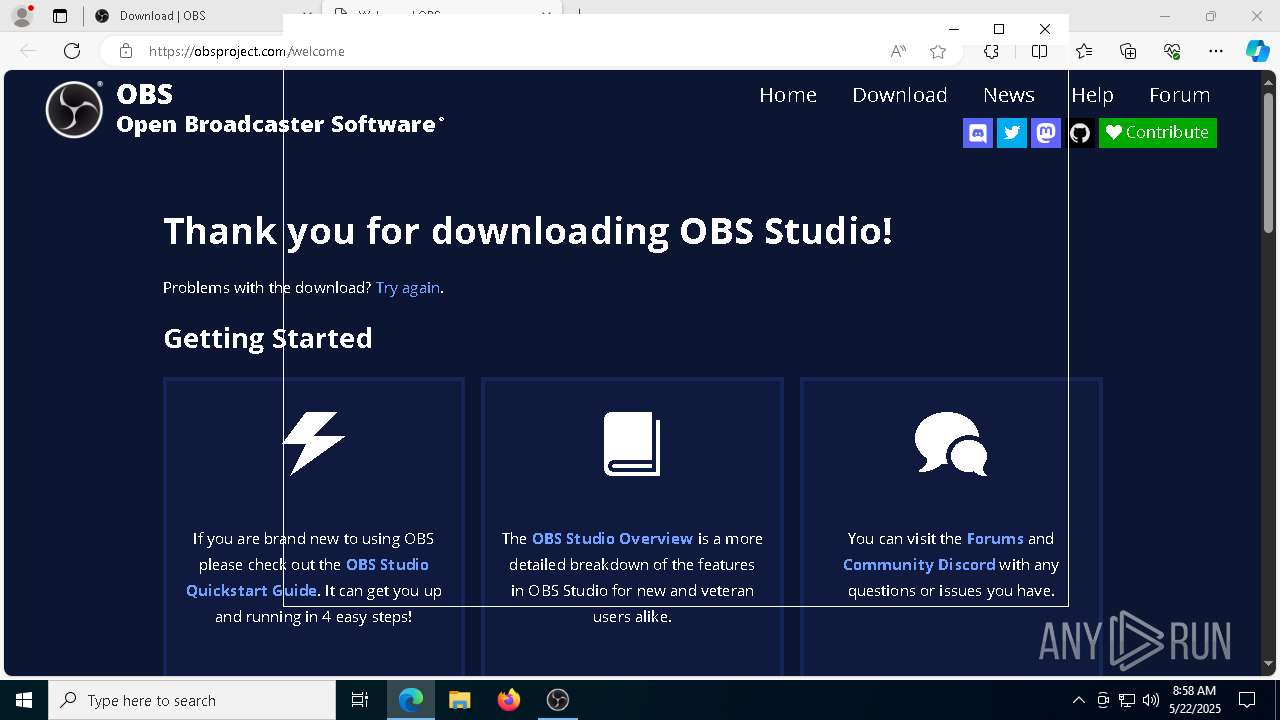View site information lock icon
This screenshot has height=720, width=1280.
pyautogui.click(x=126, y=51)
